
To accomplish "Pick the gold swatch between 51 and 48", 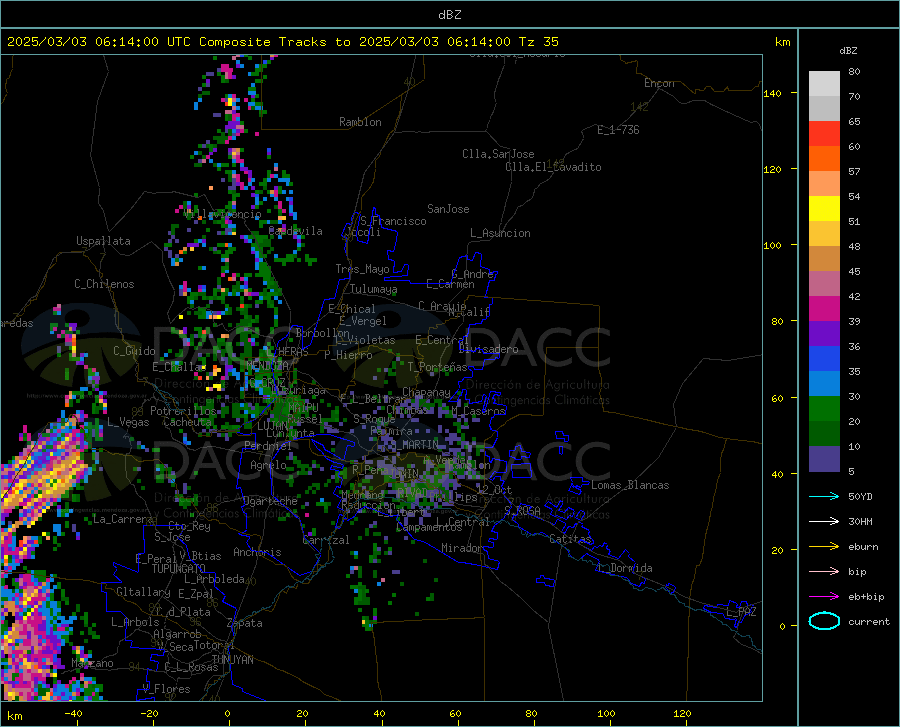I will tap(824, 234).
